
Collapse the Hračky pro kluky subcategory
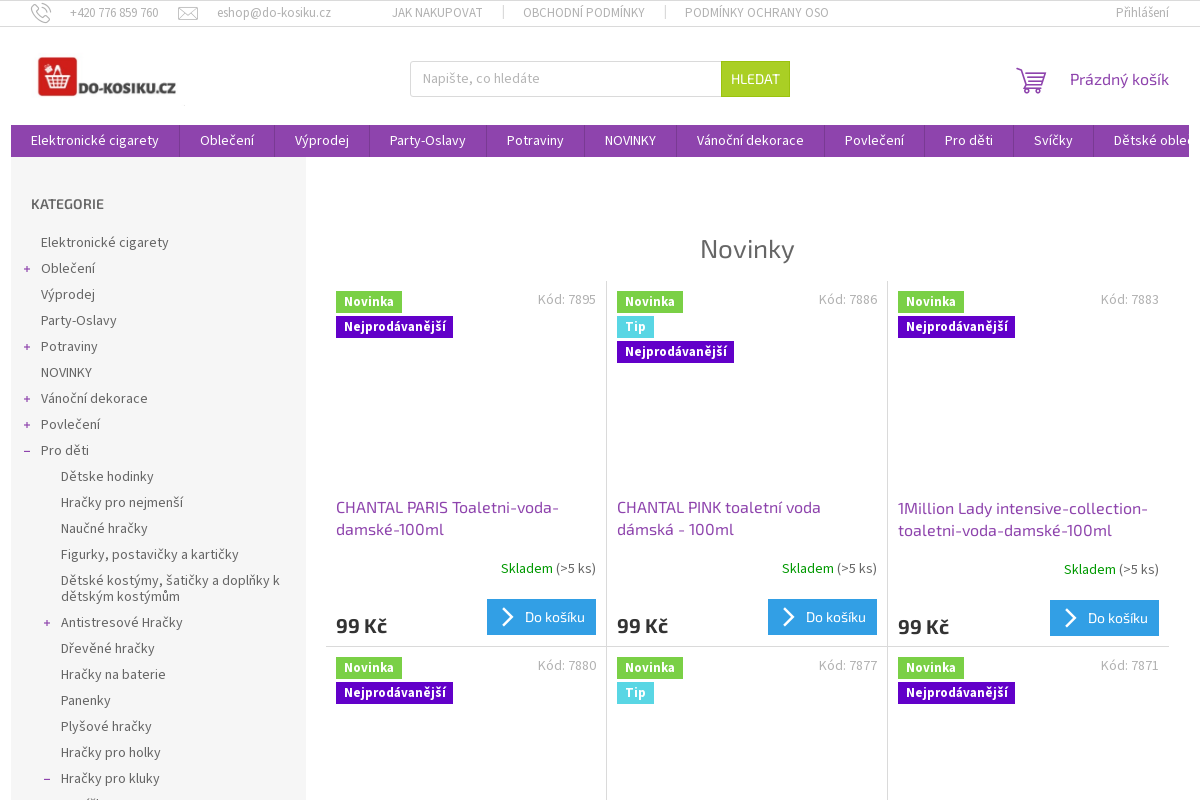click(x=47, y=779)
